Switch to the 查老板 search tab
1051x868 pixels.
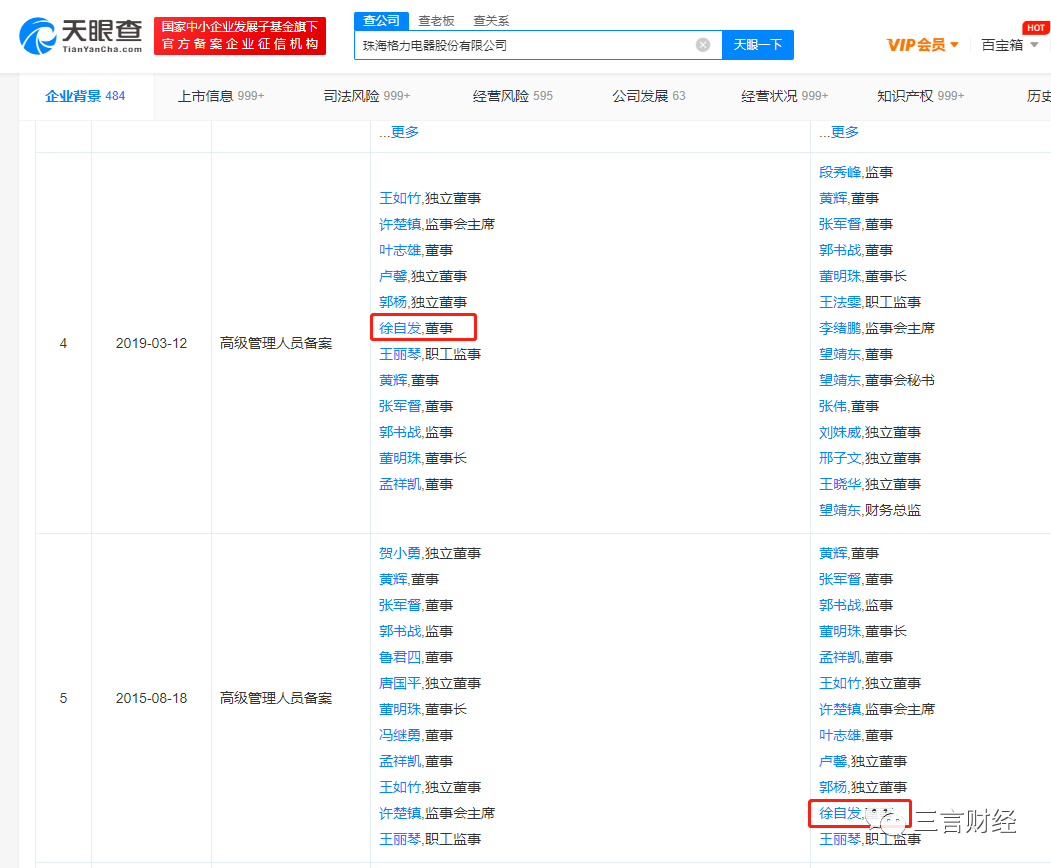pyautogui.click(x=436, y=21)
